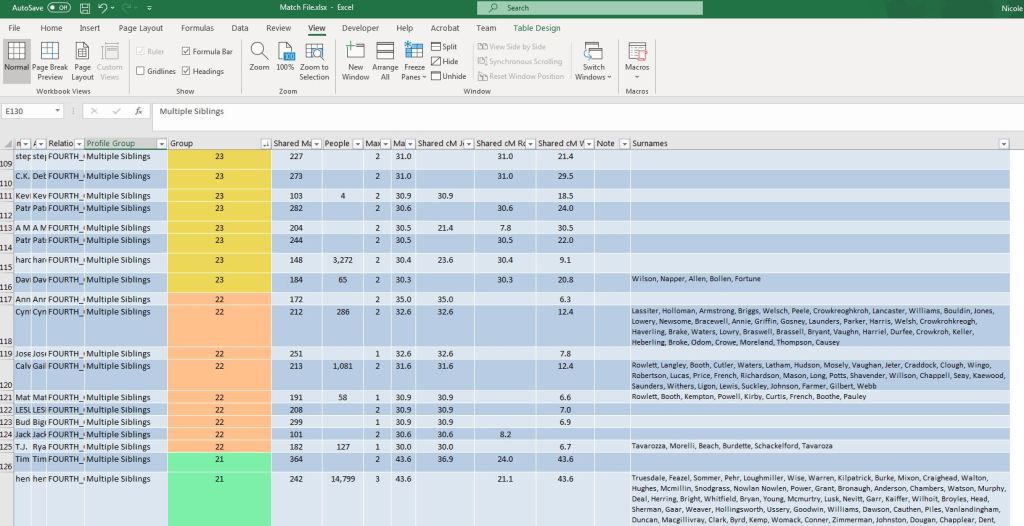Open the Name Box dropdown arrow

click(x=57, y=111)
